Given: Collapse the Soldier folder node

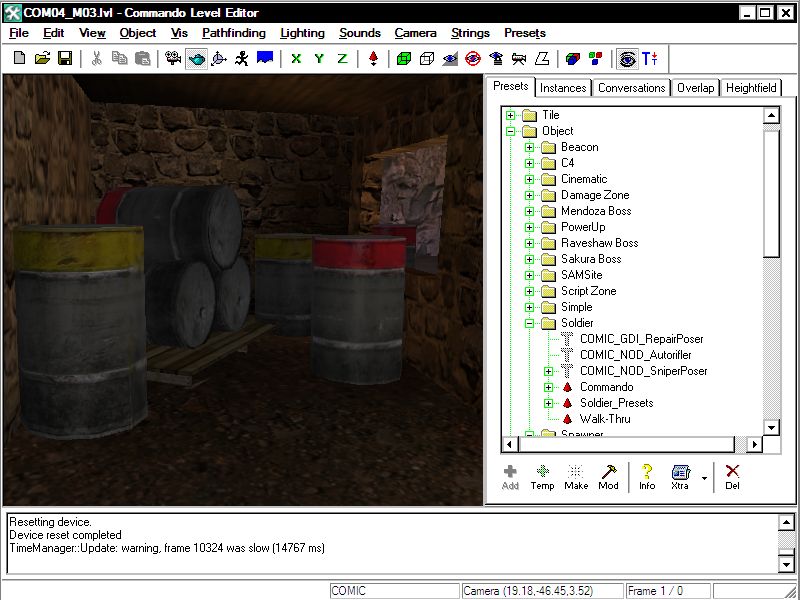Looking at the screenshot, I should coord(529,323).
